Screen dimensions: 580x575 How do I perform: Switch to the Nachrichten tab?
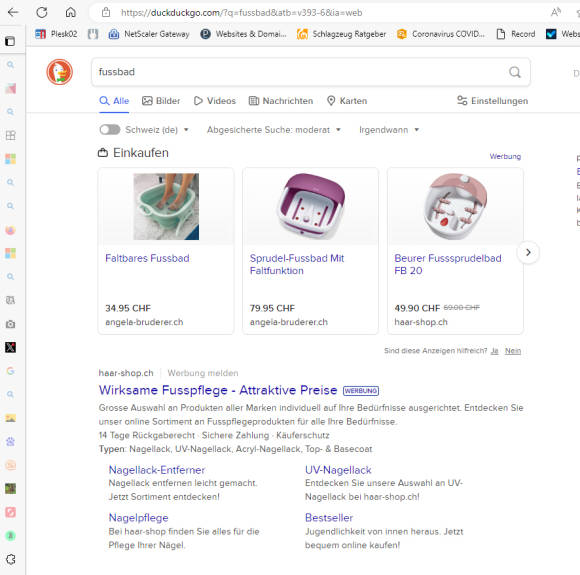pyautogui.click(x=281, y=101)
